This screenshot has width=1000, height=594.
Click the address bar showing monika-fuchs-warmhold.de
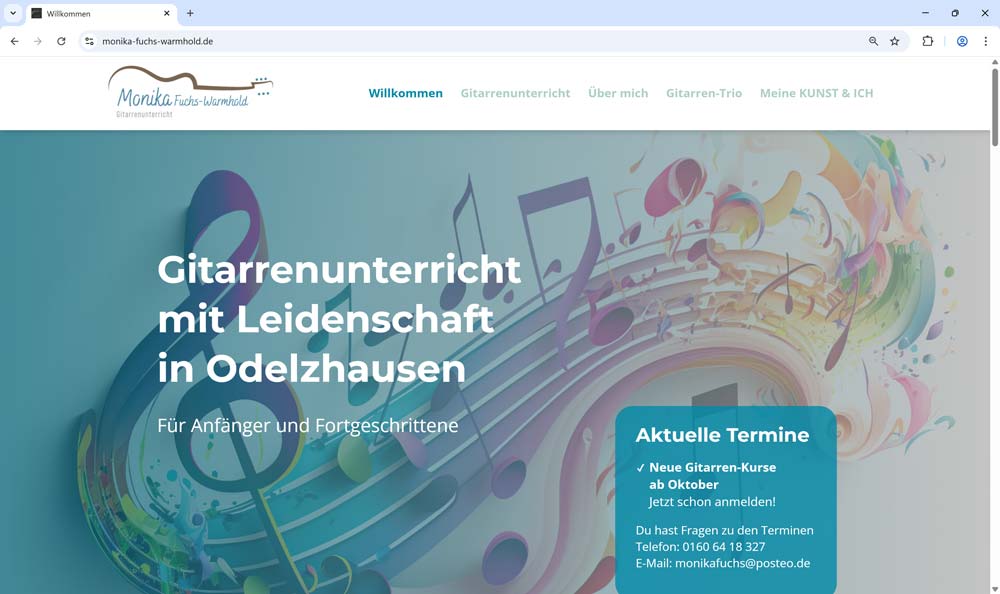pos(472,41)
